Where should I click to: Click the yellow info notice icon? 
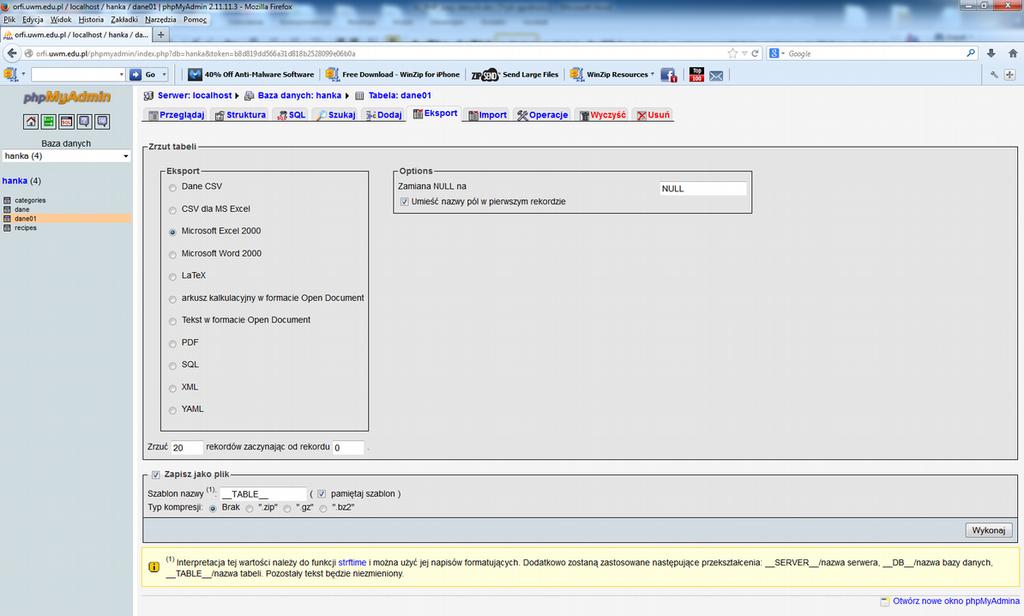[154, 567]
